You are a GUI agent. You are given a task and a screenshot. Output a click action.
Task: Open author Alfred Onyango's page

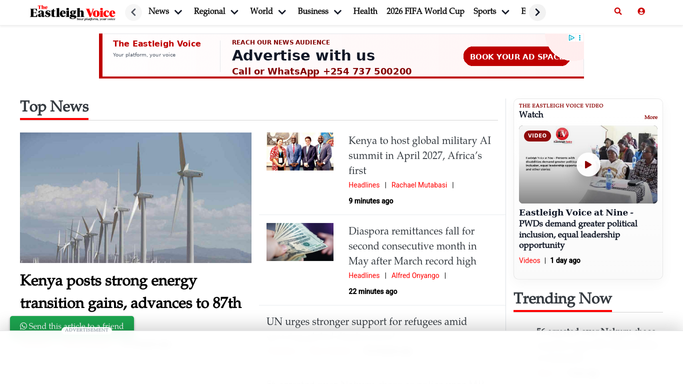pos(415,276)
